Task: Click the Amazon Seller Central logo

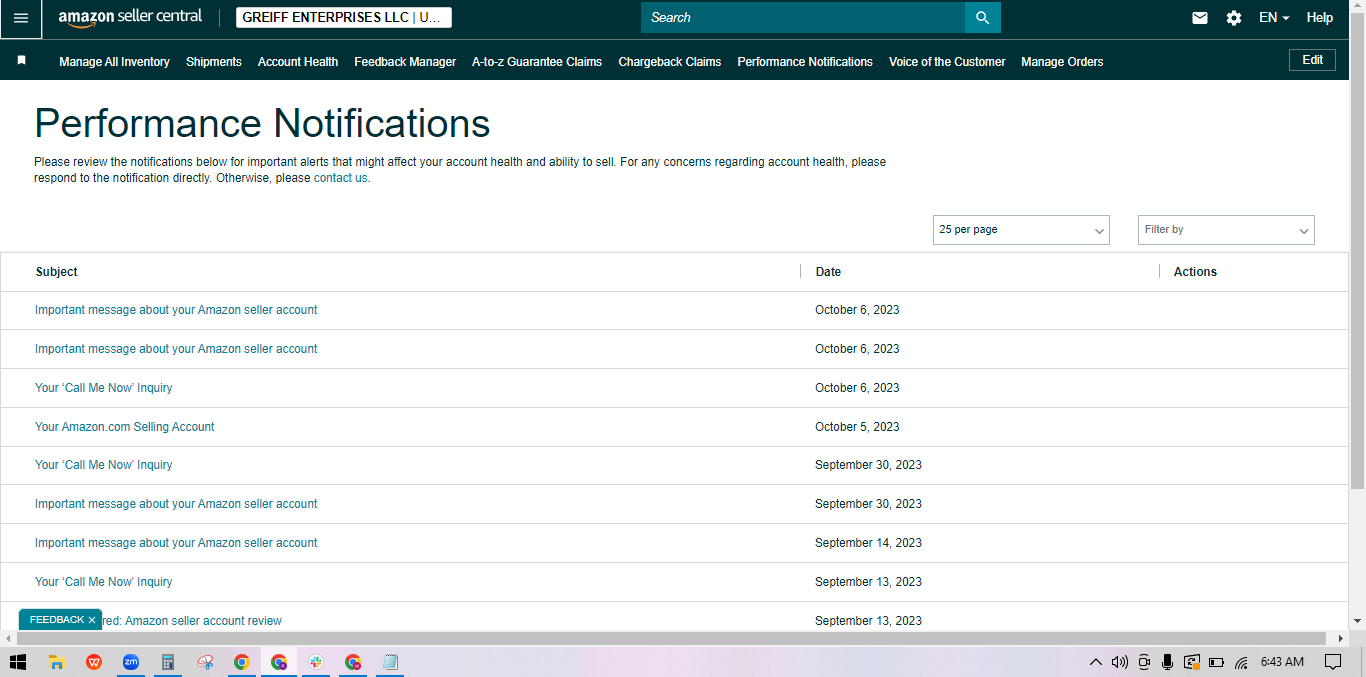Action: pyautogui.click(x=130, y=18)
